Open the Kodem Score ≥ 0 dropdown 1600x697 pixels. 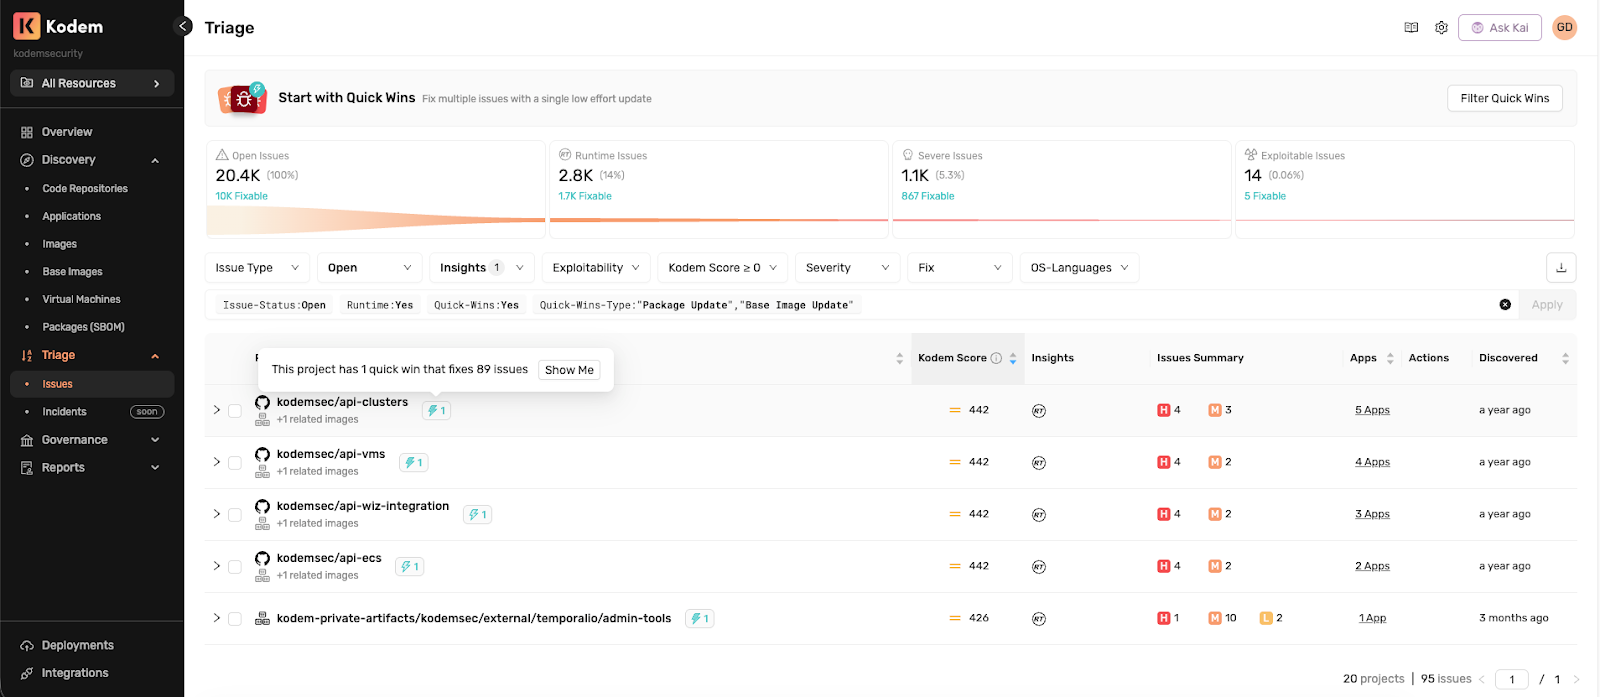723,268
